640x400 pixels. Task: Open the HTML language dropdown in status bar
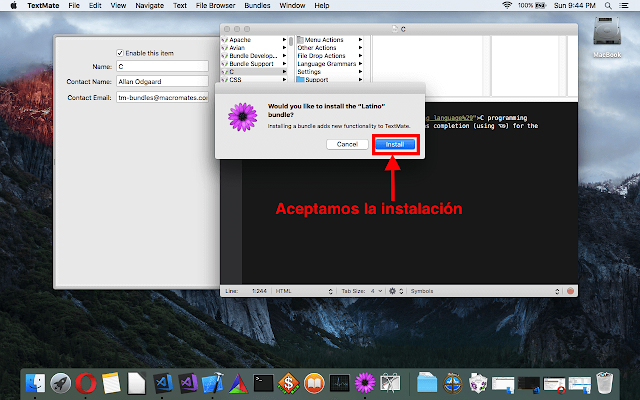coord(304,291)
